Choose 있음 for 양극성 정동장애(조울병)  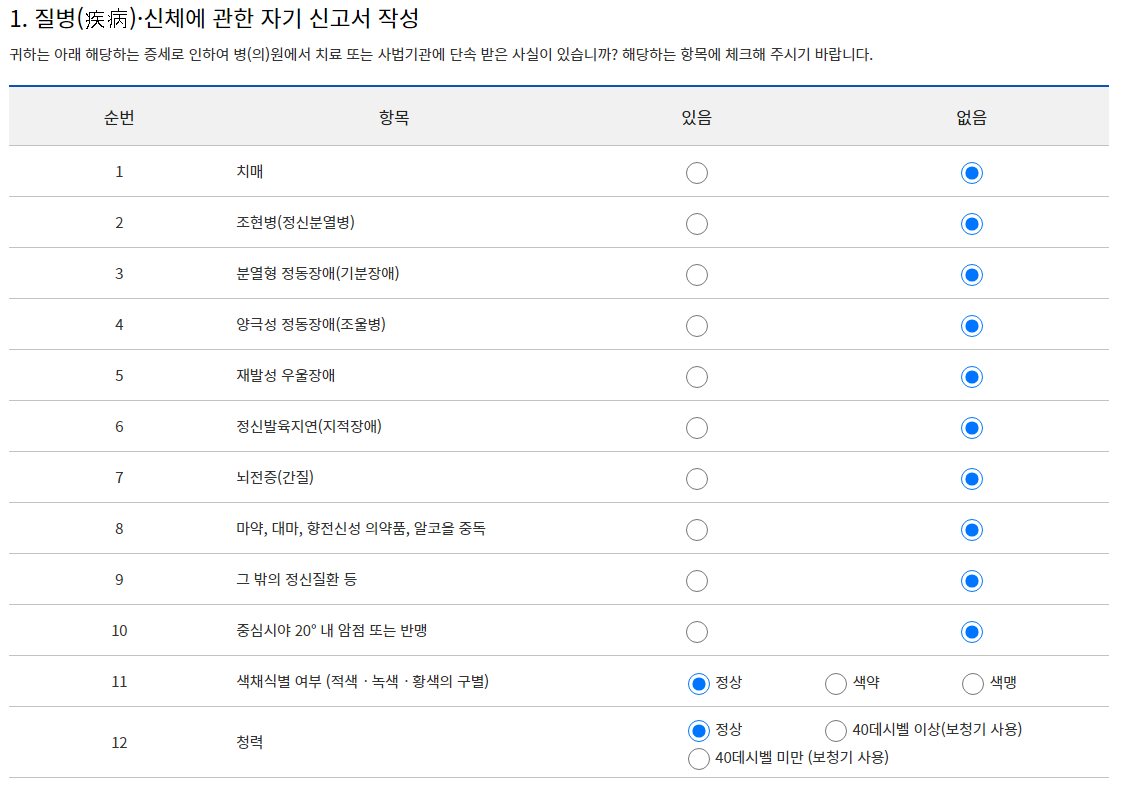coord(696,326)
